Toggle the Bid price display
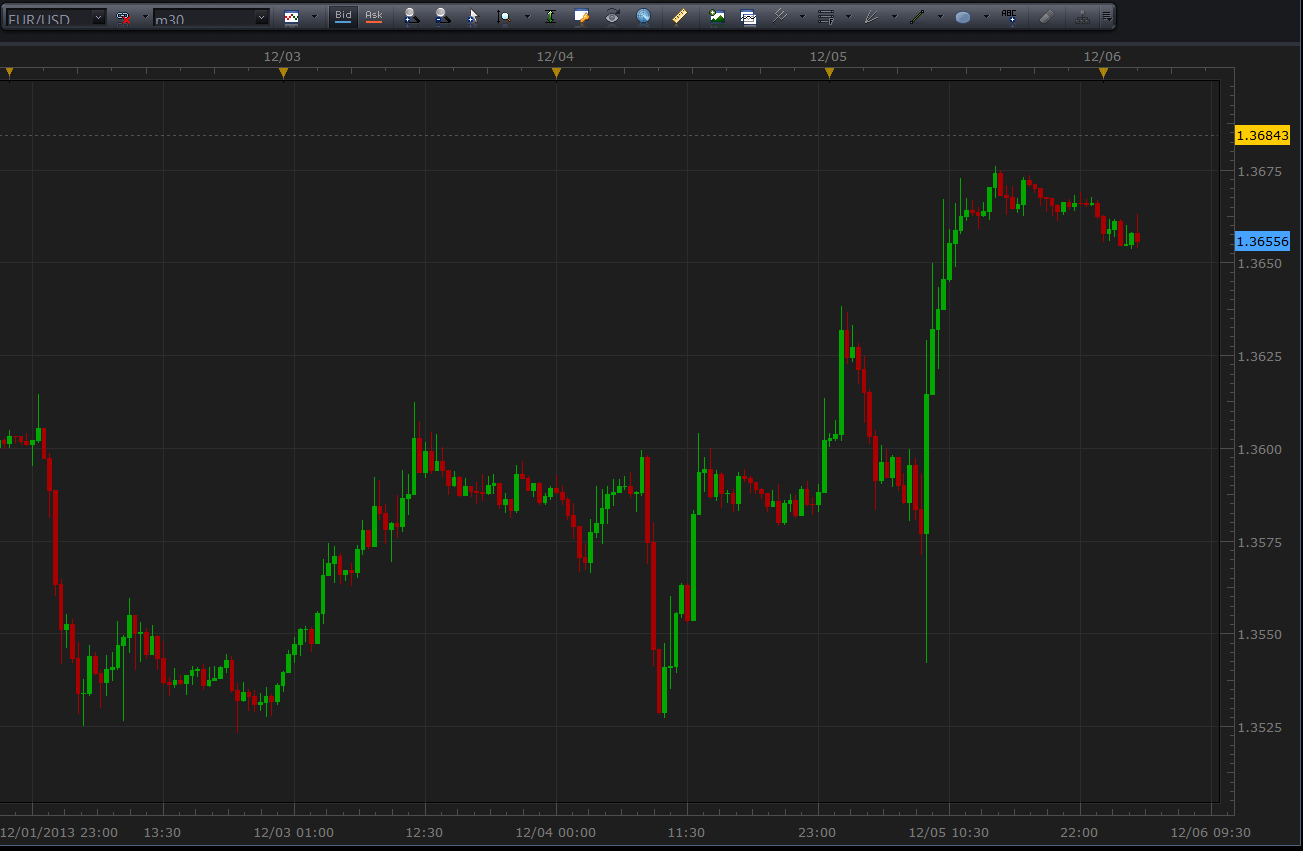1303x851 pixels. click(343, 16)
